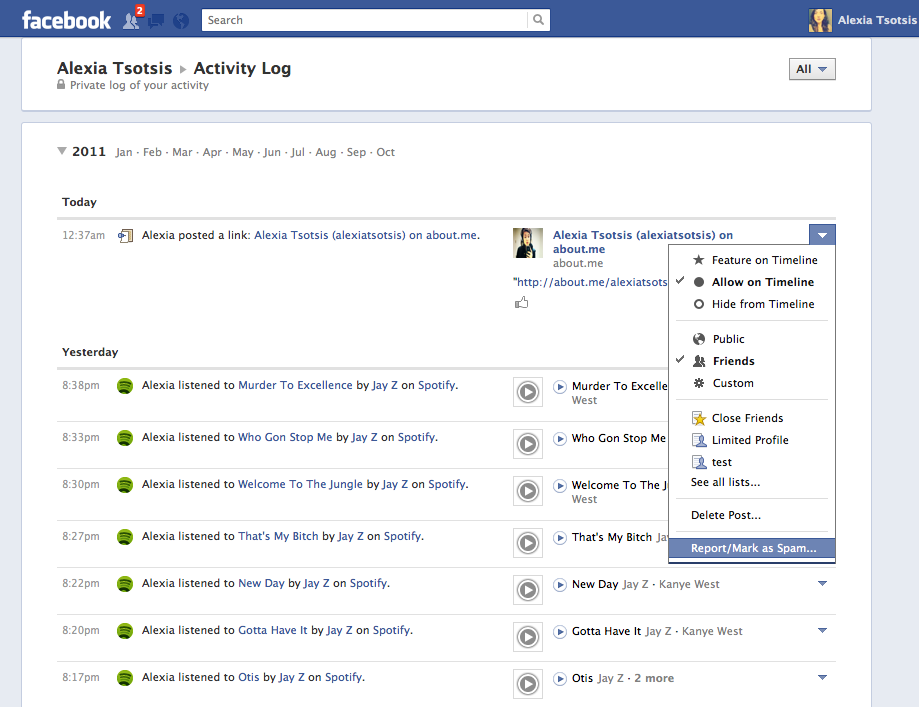The height and width of the screenshot is (707, 919).
Task: Open options dropdown for Gotta Have It
Action: [822, 630]
